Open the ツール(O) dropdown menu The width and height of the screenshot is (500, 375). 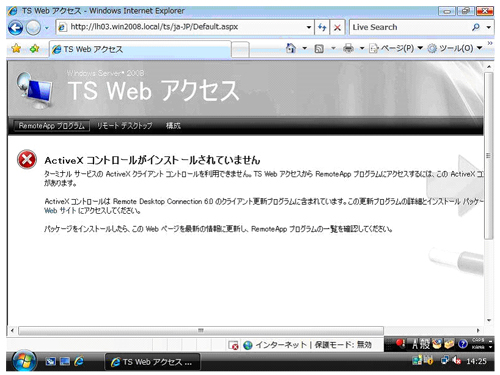click(455, 49)
